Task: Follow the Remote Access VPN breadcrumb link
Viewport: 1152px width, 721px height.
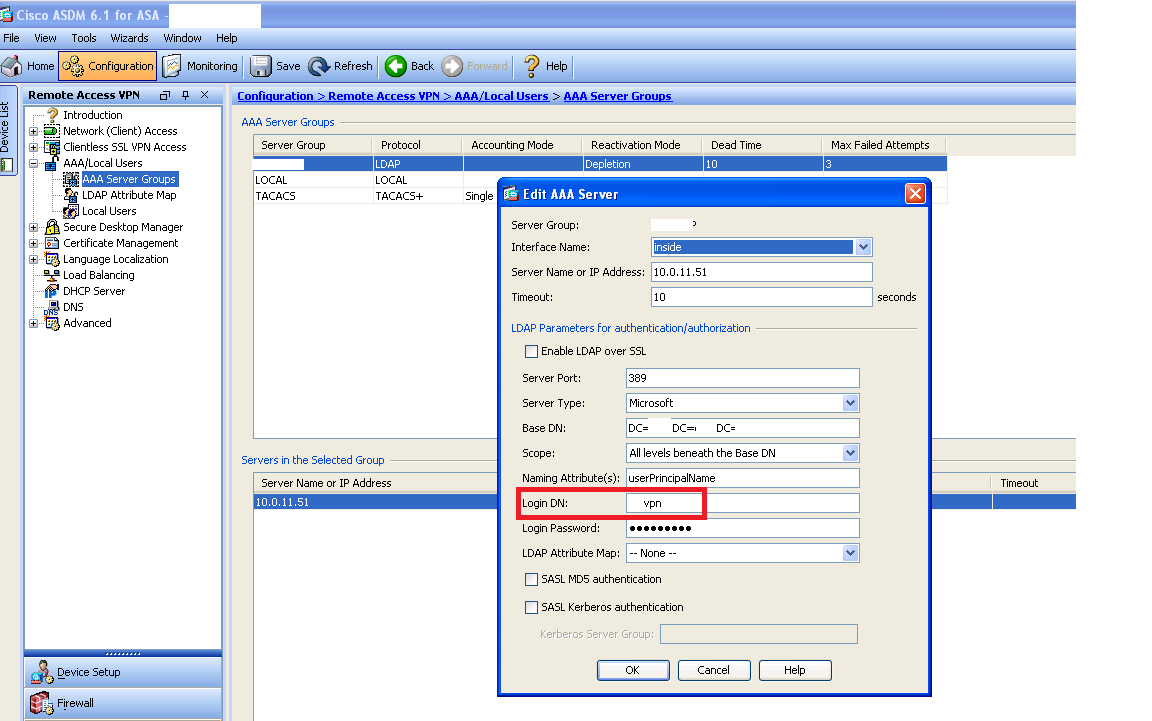Action: (x=384, y=96)
